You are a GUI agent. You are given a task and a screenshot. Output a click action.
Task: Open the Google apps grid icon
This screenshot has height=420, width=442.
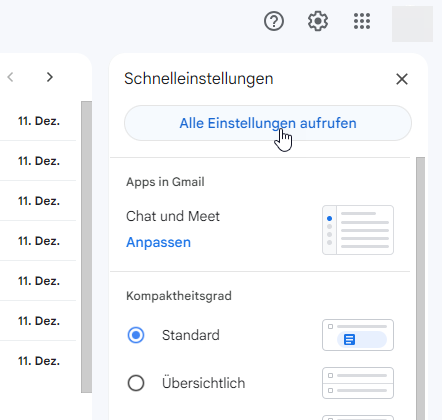coord(362,21)
